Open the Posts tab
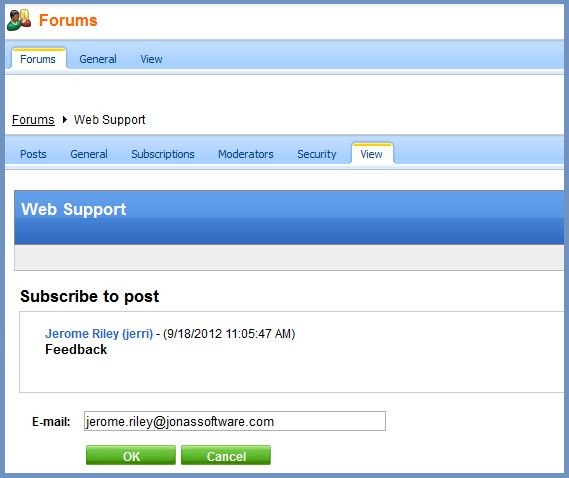Screen dimensions: 569x478 coord(33,154)
